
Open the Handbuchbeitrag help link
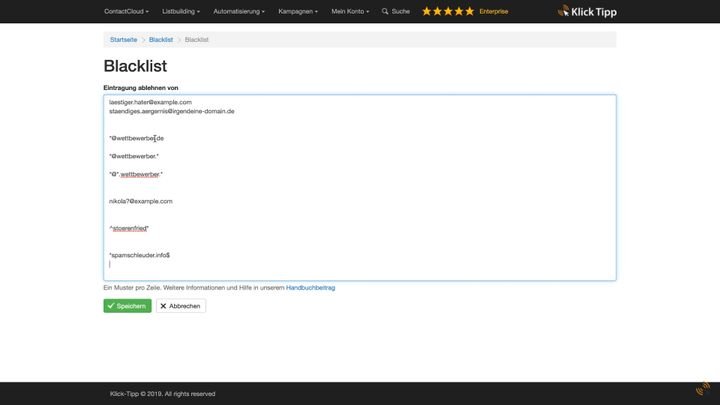tap(310, 288)
